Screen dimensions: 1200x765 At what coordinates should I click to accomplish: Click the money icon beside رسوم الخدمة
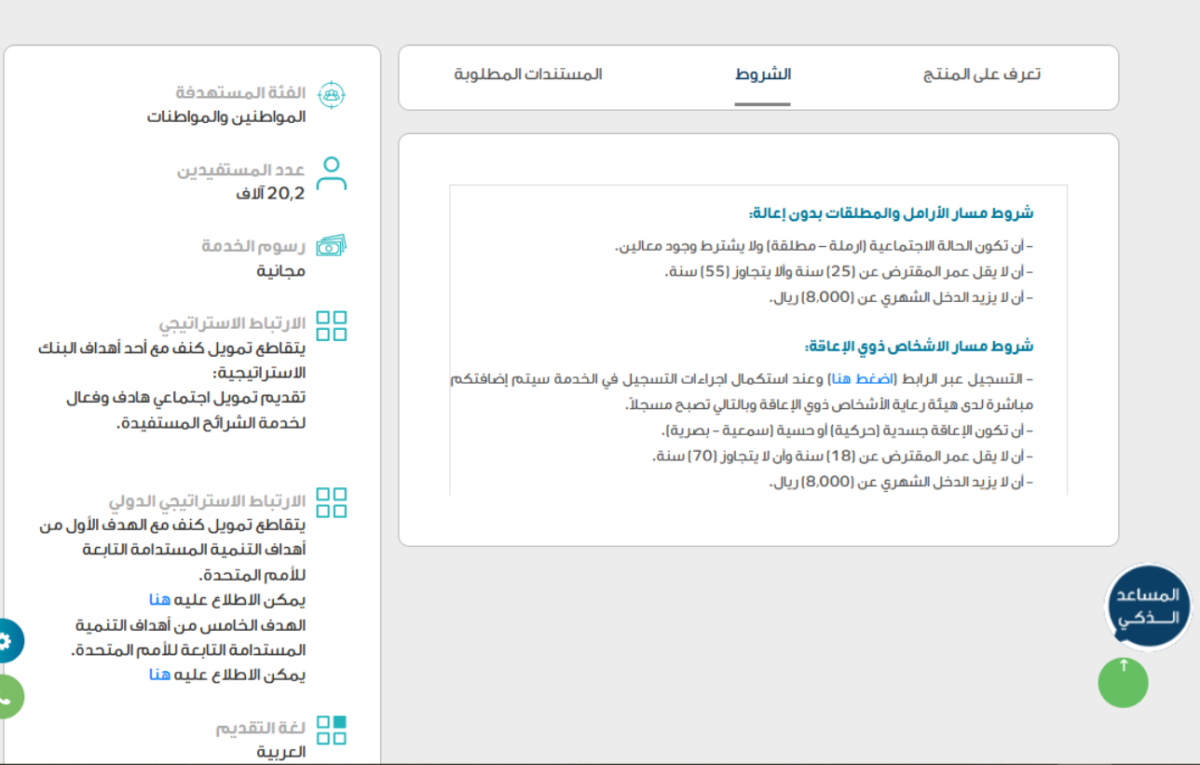(x=331, y=246)
